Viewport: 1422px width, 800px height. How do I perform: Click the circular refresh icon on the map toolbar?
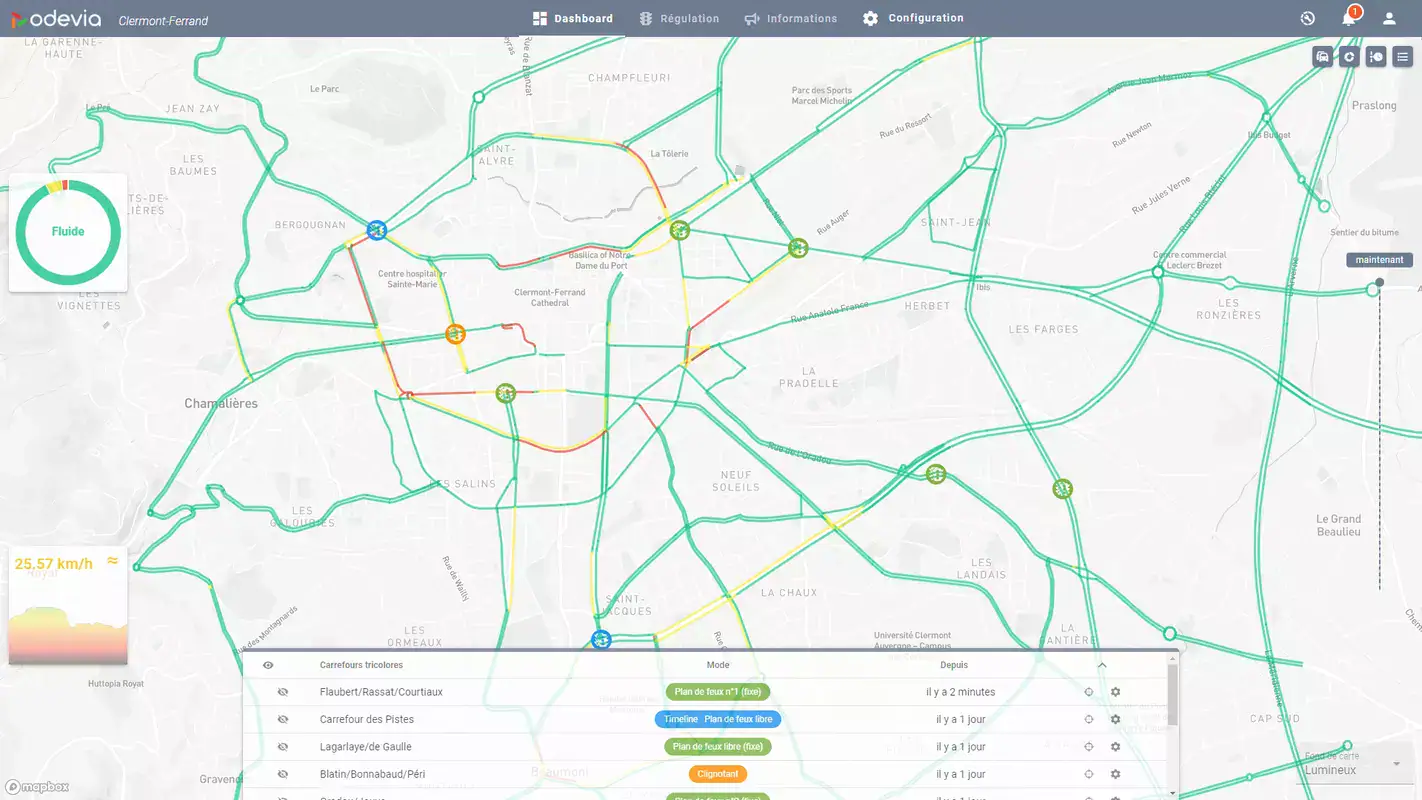click(1349, 56)
